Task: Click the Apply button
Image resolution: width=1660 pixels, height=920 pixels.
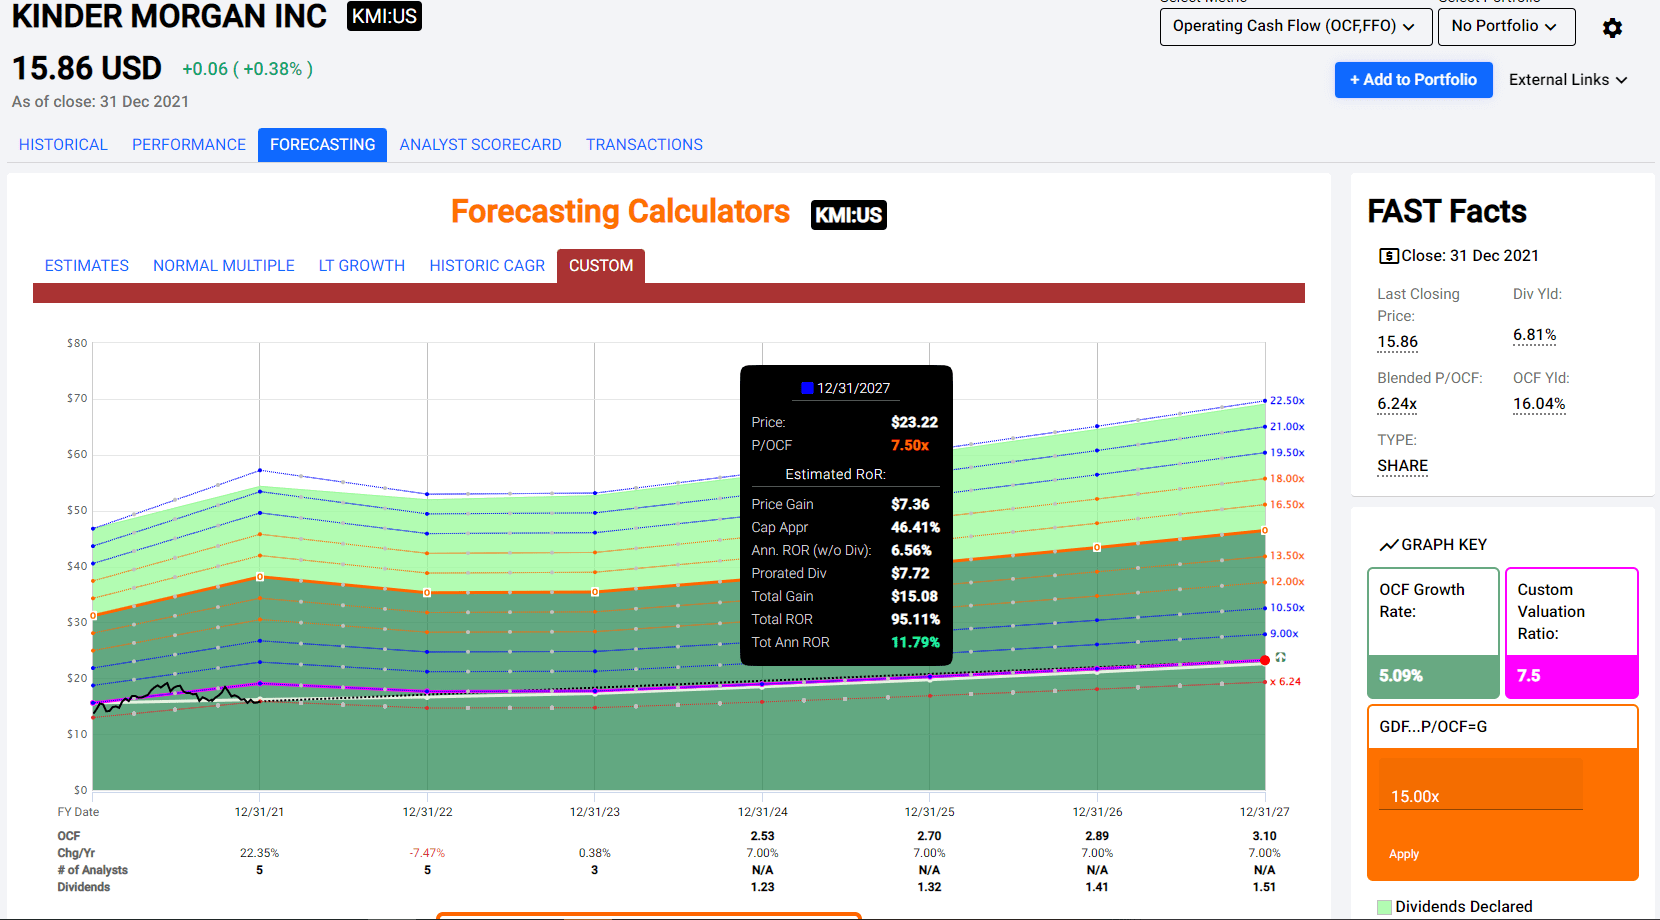Action: (1404, 854)
